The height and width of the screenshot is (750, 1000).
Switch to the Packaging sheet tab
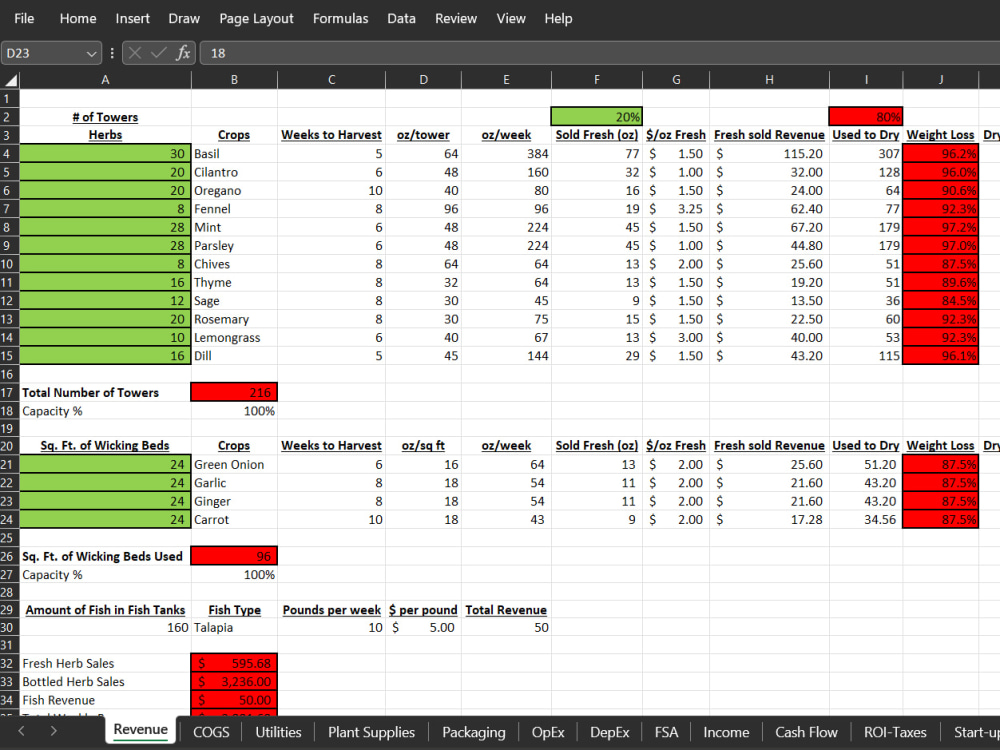[473, 731]
